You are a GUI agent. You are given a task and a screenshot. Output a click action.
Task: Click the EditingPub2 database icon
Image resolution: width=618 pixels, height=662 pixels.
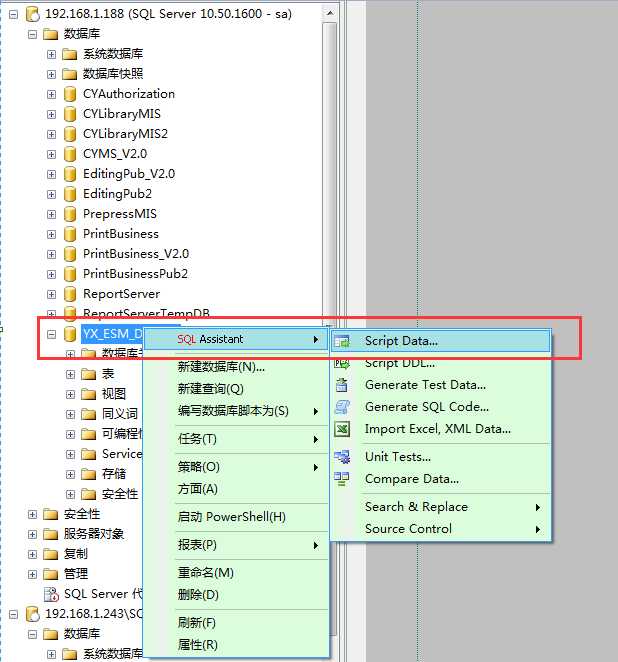(70, 194)
